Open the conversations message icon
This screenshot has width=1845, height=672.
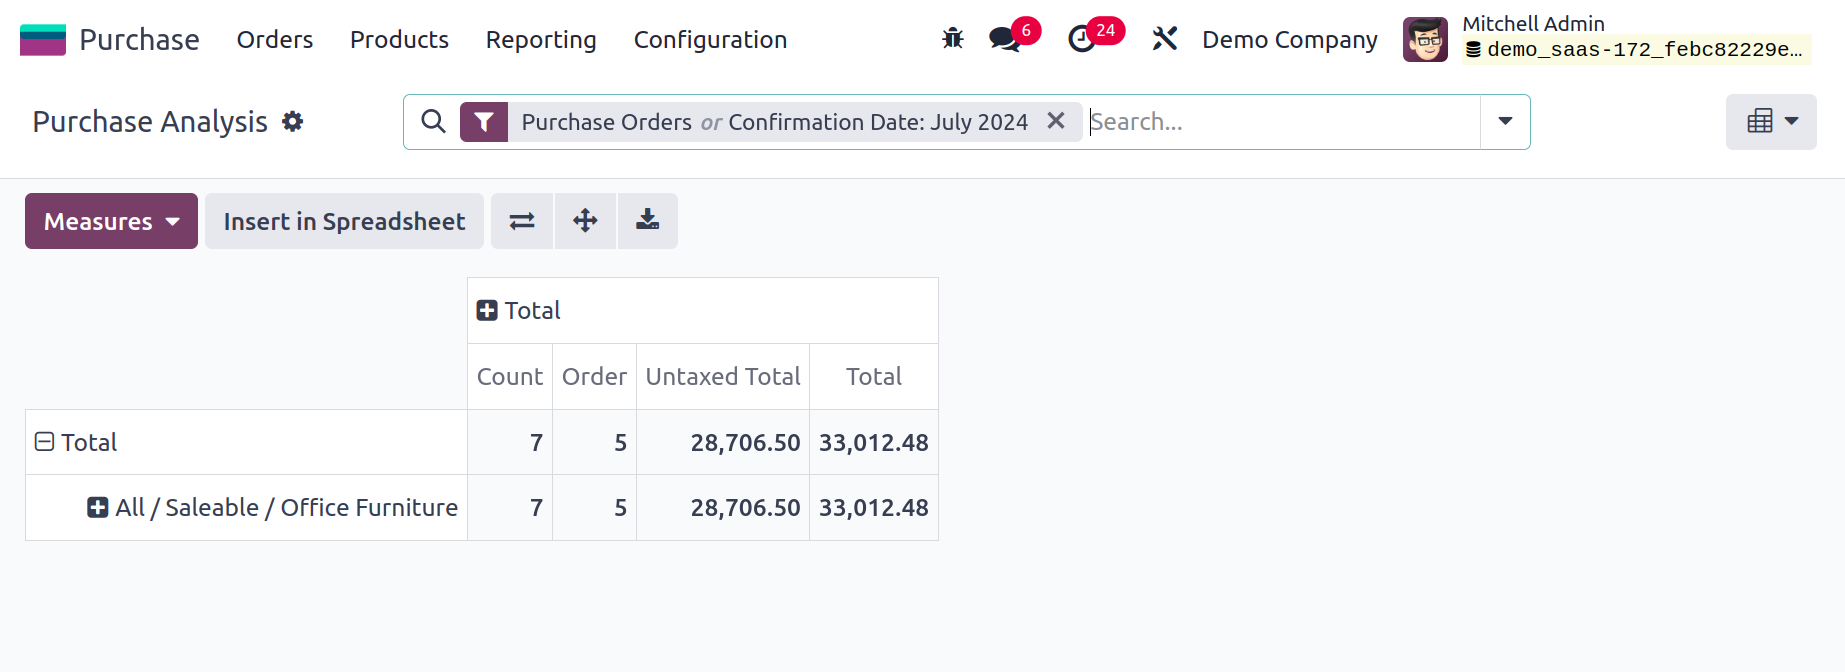[x=1004, y=39]
